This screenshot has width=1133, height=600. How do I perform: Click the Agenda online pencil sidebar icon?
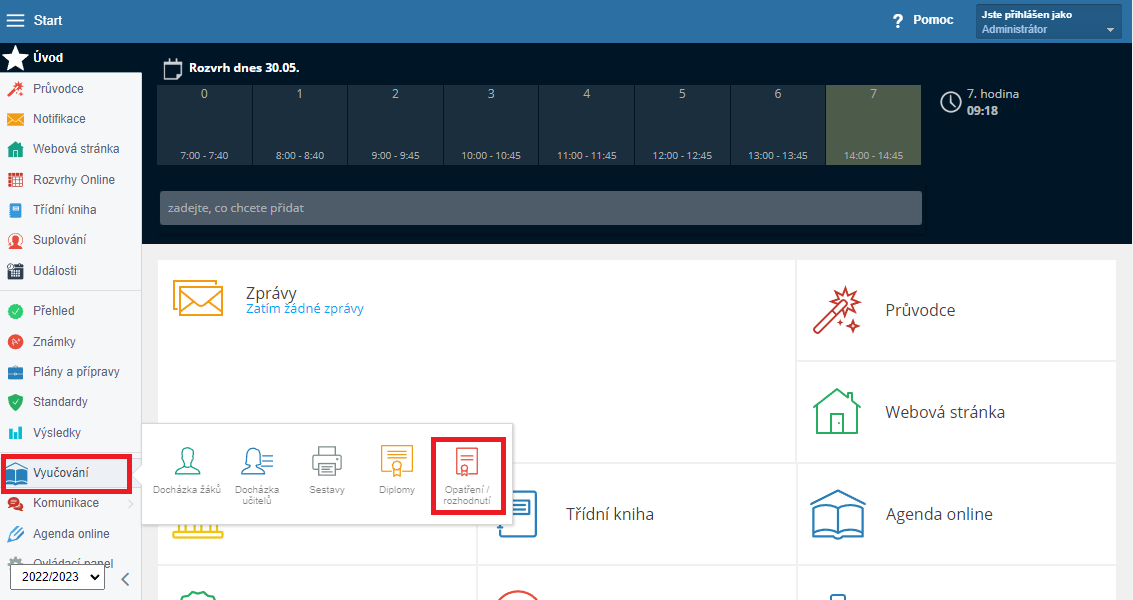point(15,534)
